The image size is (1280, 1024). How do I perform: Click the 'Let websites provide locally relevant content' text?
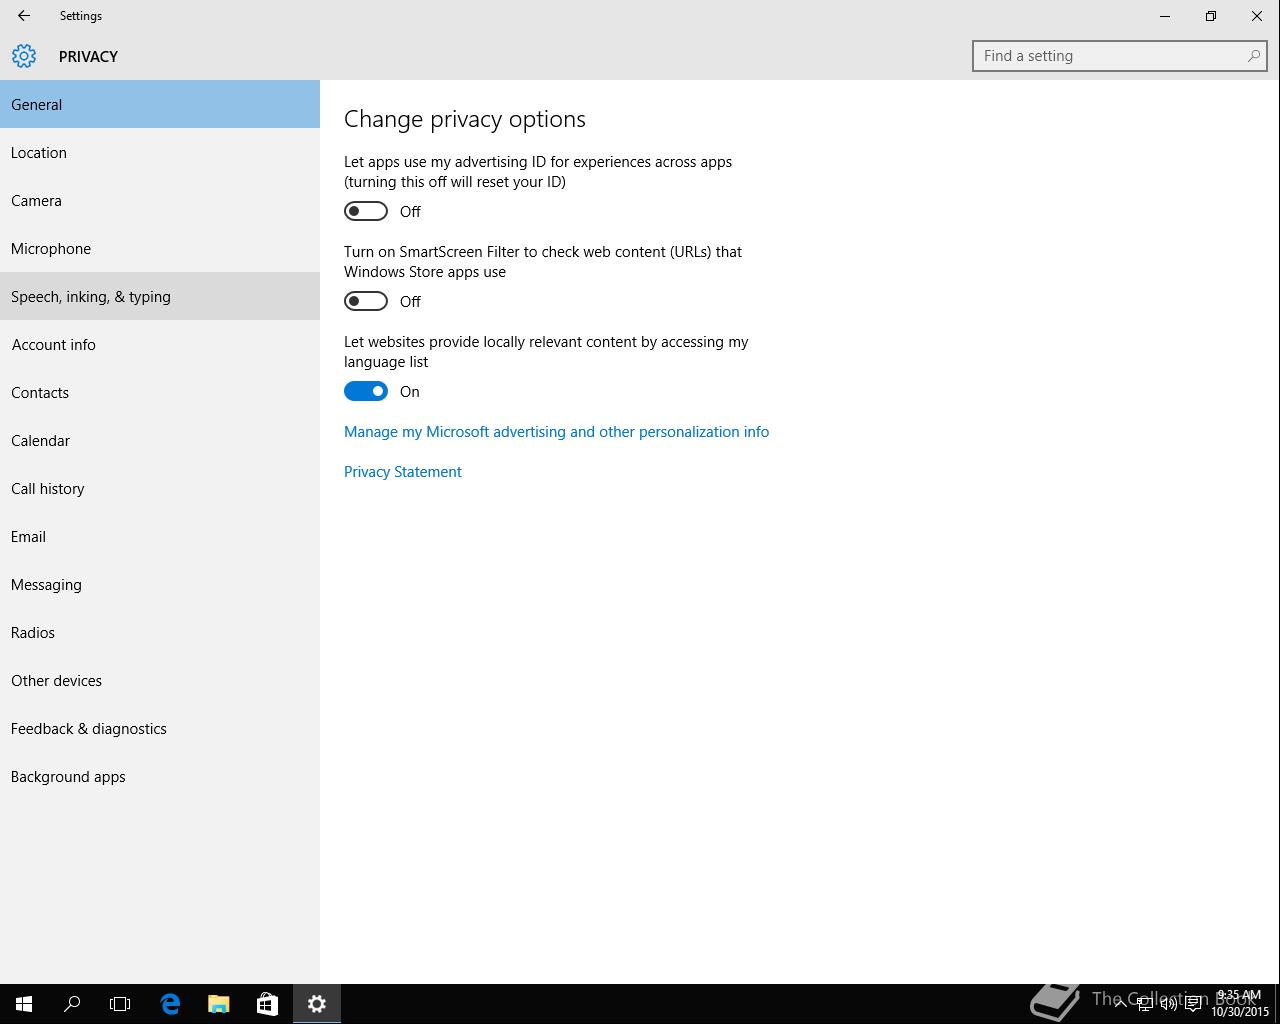pyautogui.click(x=546, y=352)
